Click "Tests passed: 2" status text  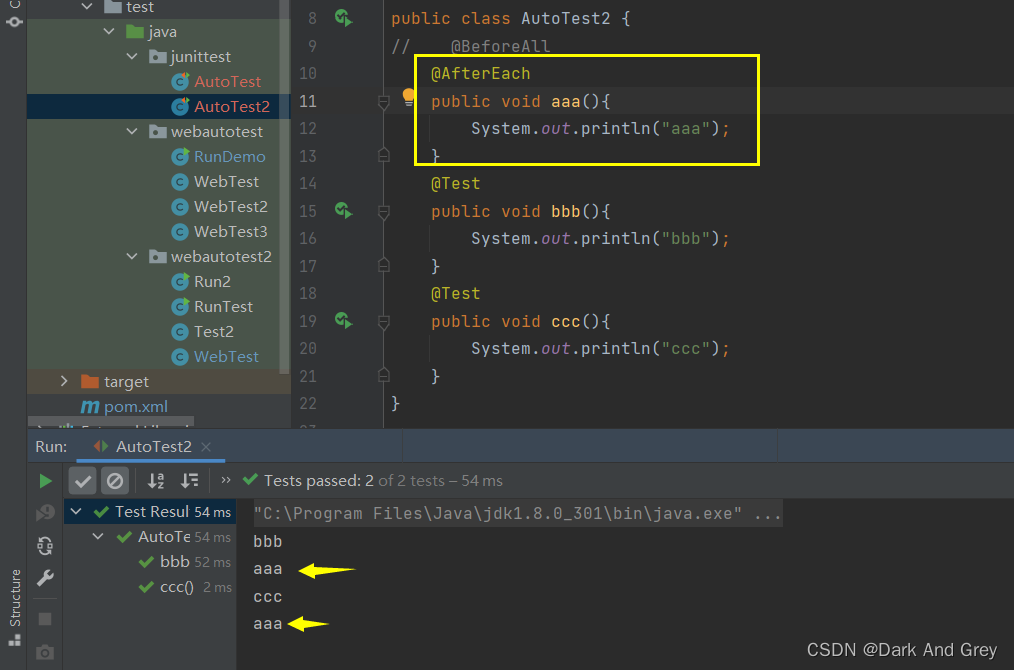point(319,481)
